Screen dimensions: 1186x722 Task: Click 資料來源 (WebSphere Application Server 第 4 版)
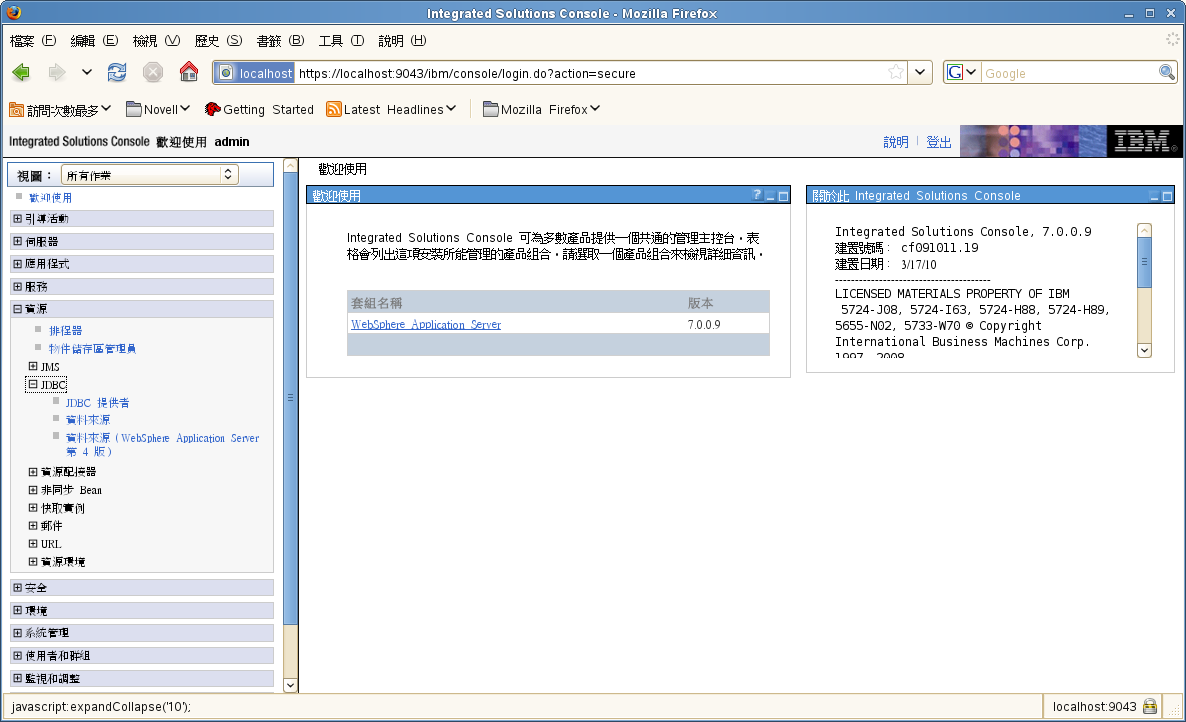tap(163, 445)
